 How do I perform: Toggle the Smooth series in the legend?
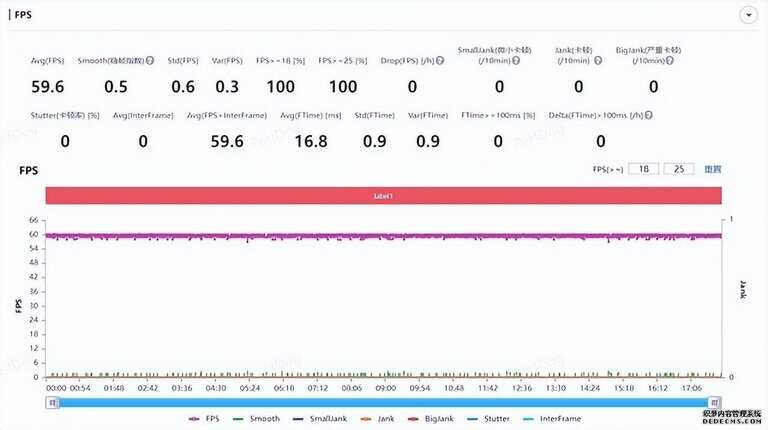pyautogui.click(x=256, y=419)
